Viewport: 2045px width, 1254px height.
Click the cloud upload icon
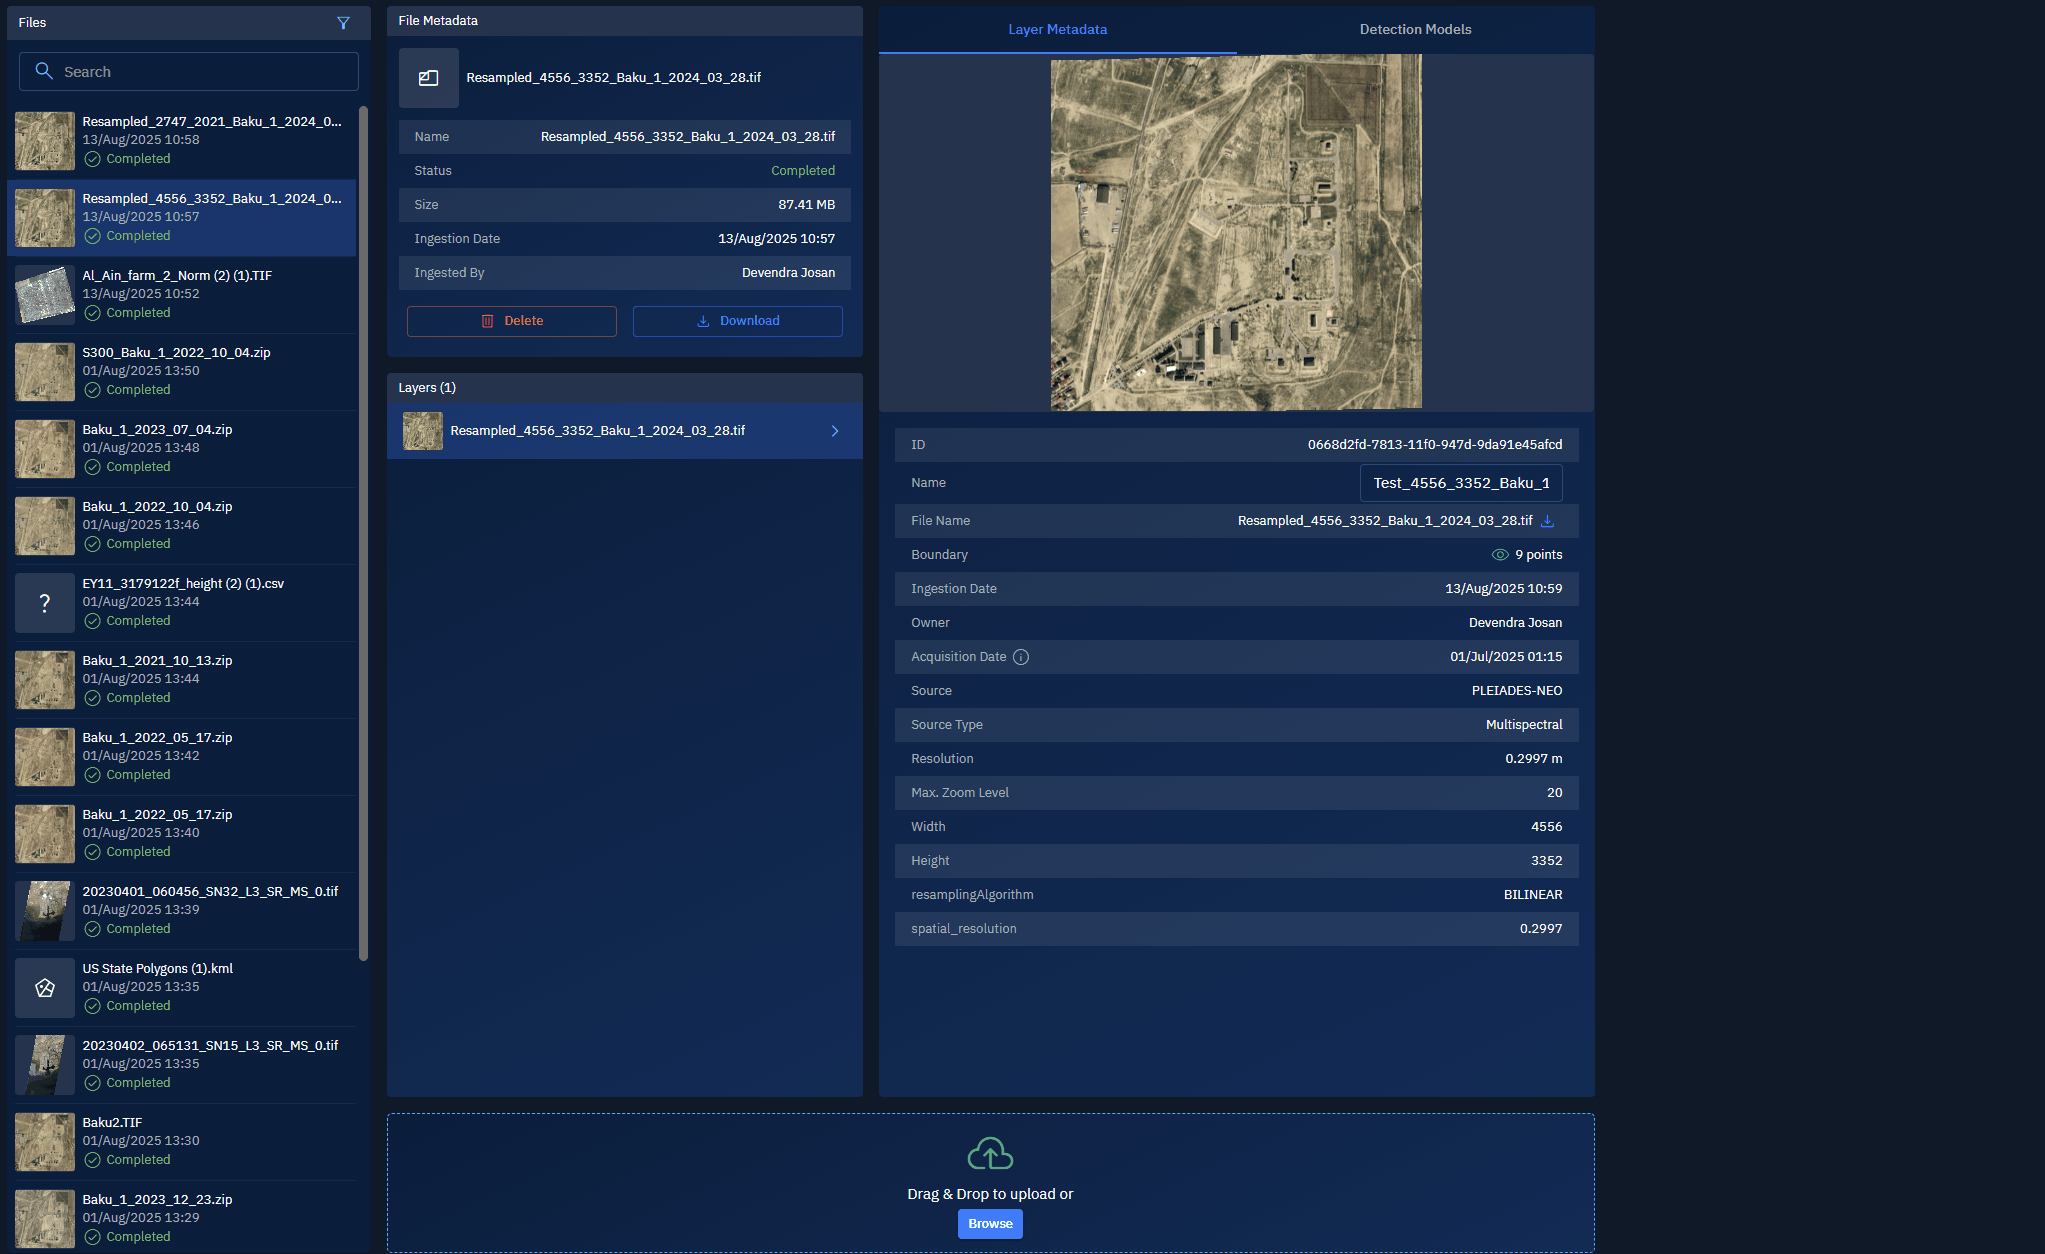click(990, 1154)
